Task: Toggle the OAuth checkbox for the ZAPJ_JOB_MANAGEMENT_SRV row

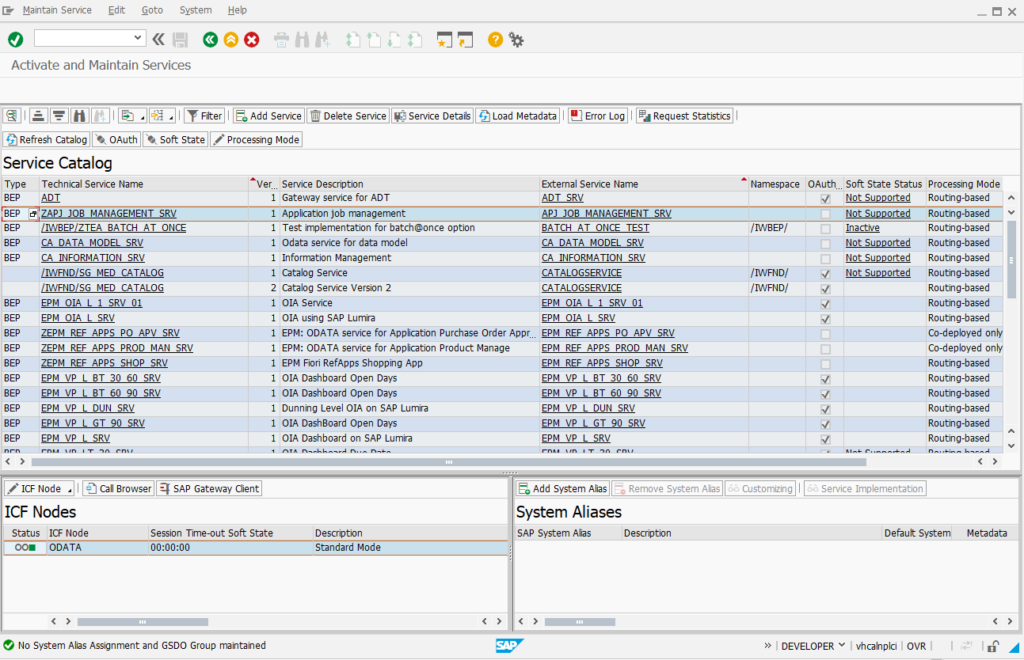Action: pos(825,214)
